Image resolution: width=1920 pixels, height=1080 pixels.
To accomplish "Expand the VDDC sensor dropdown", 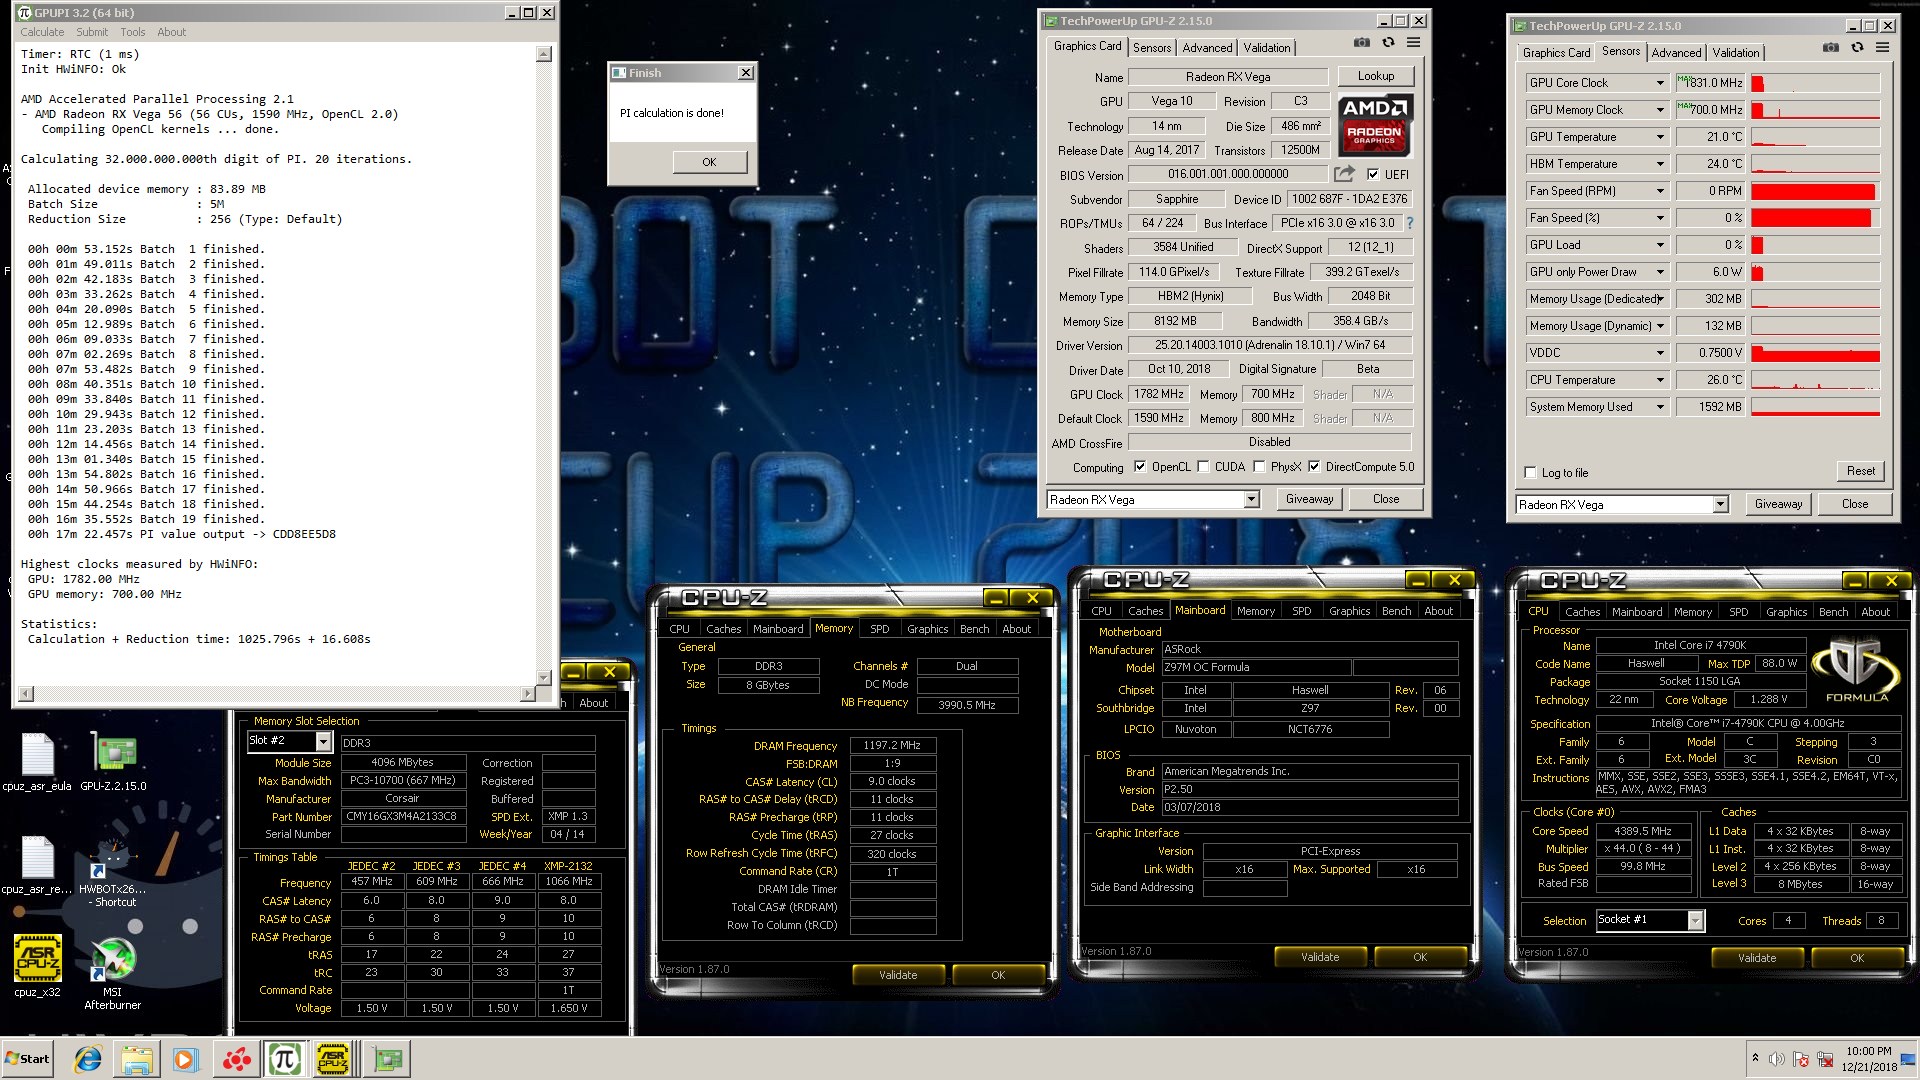I will point(1661,353).
